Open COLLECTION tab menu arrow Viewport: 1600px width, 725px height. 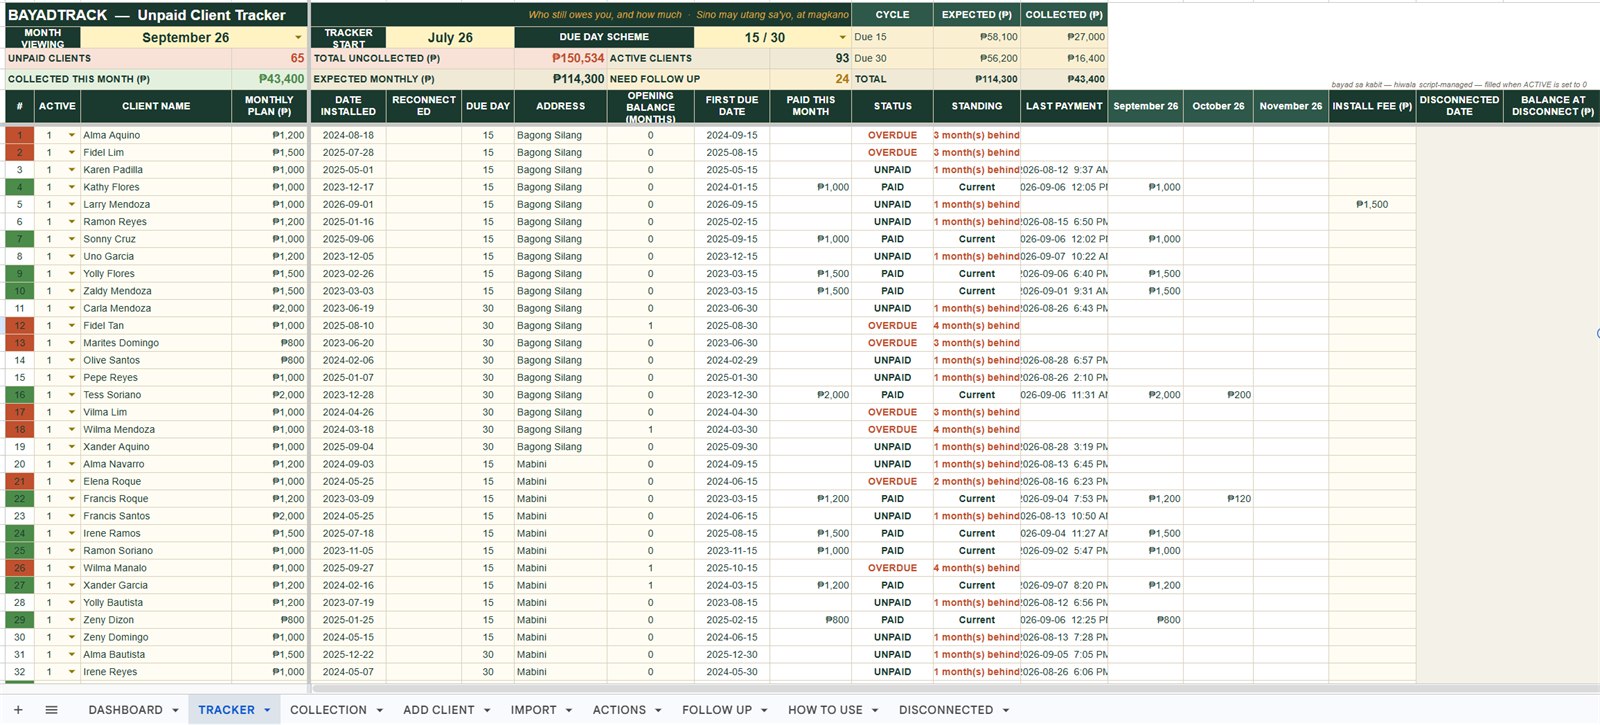pyautogui.click(x=380, y=710)
